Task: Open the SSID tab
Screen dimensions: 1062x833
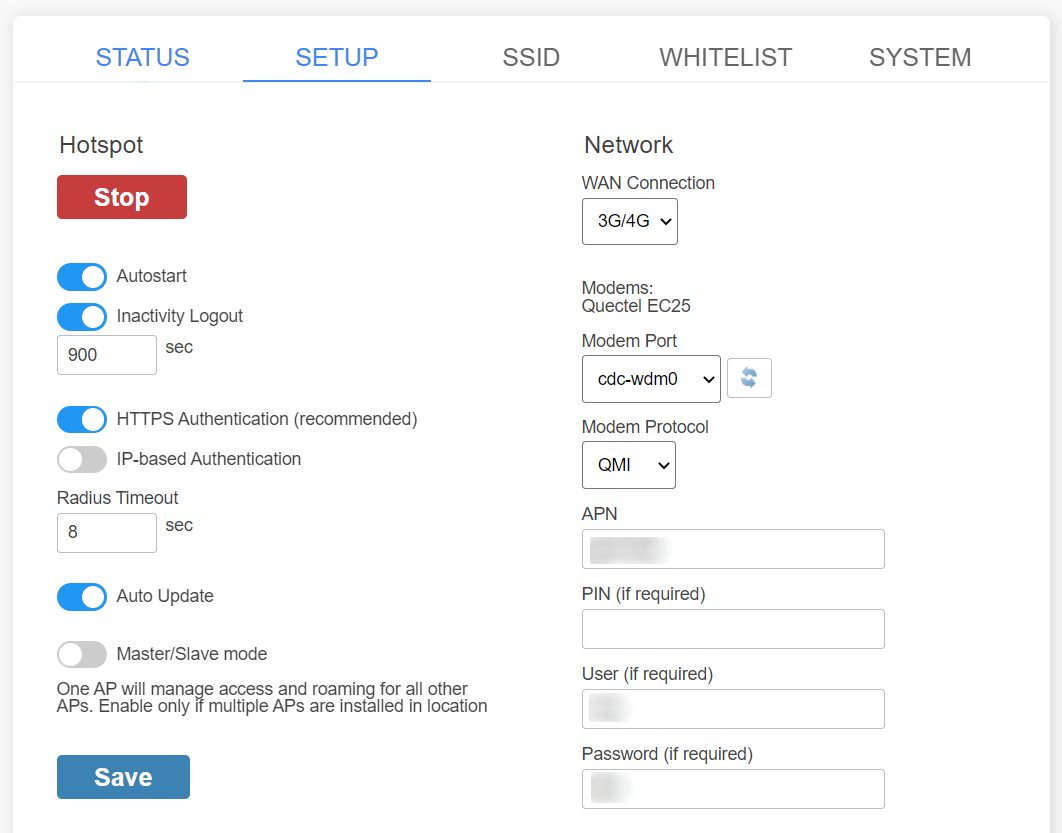Action: 531,57
